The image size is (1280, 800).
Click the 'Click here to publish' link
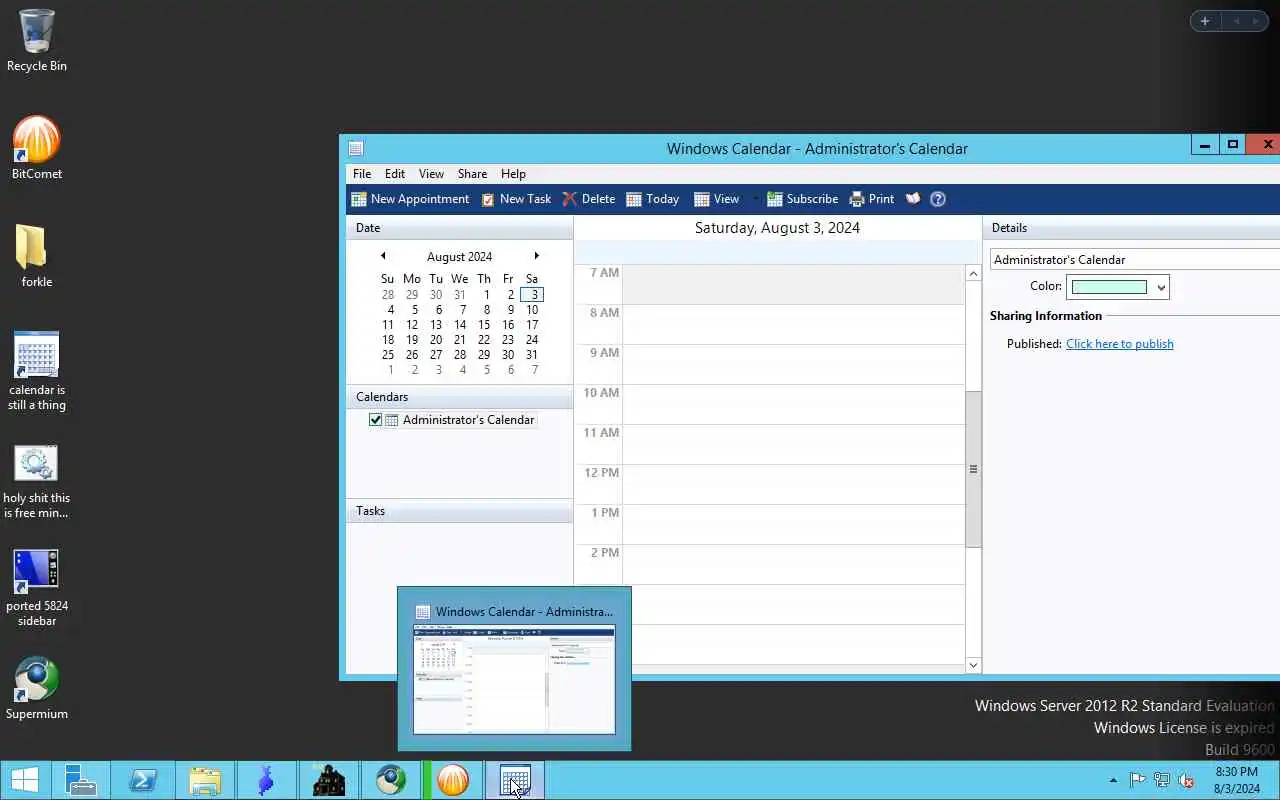(1119, 344)
